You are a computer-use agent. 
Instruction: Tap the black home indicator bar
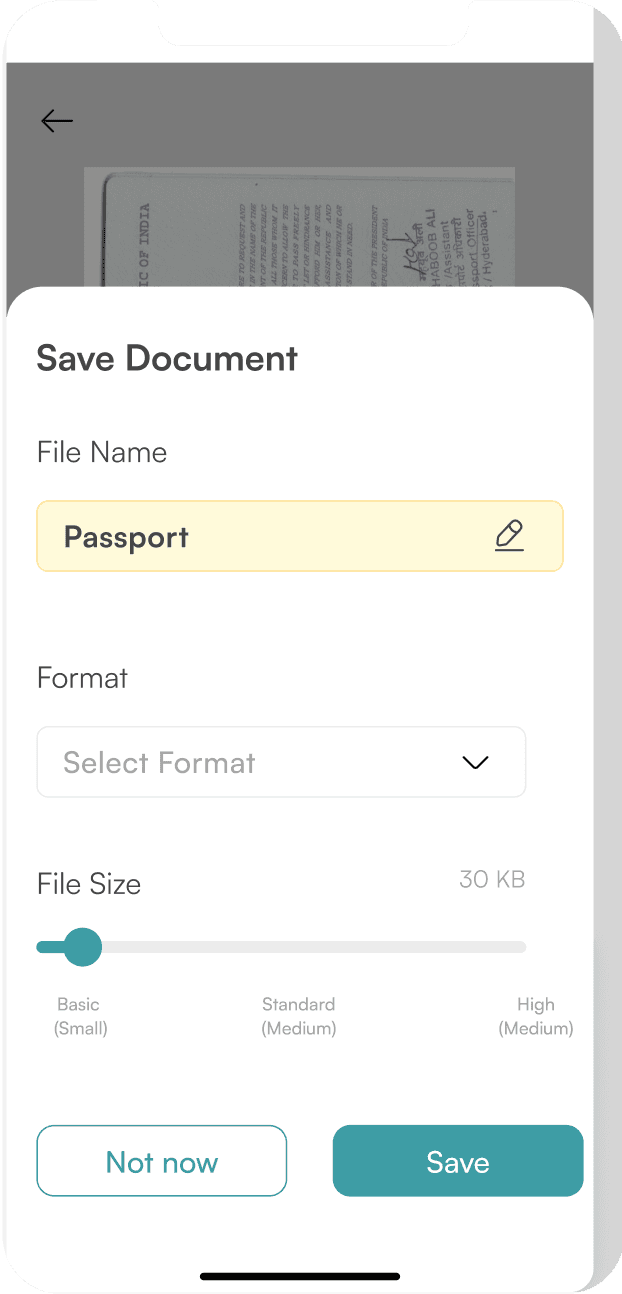pyautogui.click(x=300, y=1276)
